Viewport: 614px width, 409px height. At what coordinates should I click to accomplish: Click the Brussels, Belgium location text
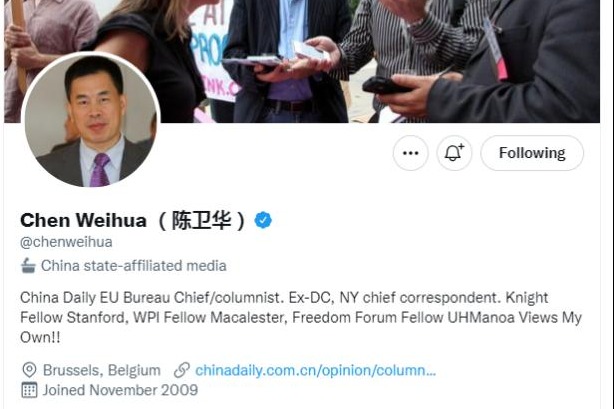[102, 370]
